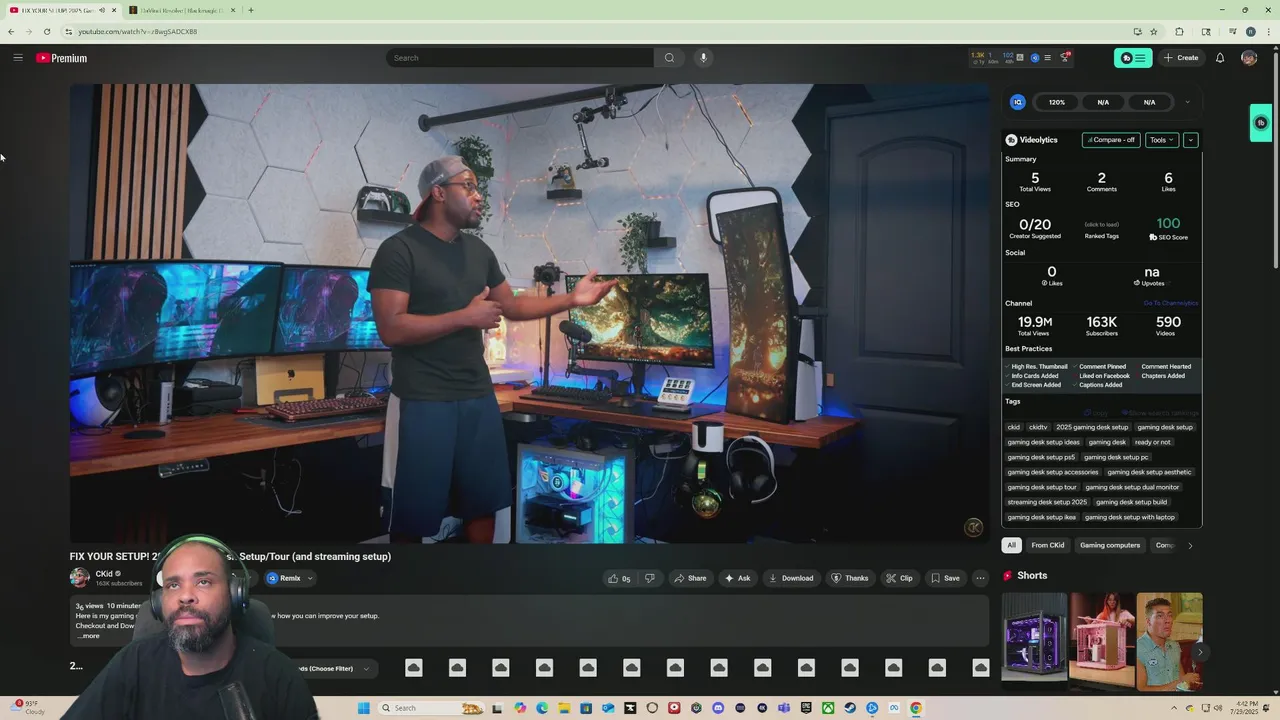This screenshot has width=1280, height=720.
Task: Click the Windows taskbar search box
Action: click(432, 708)
